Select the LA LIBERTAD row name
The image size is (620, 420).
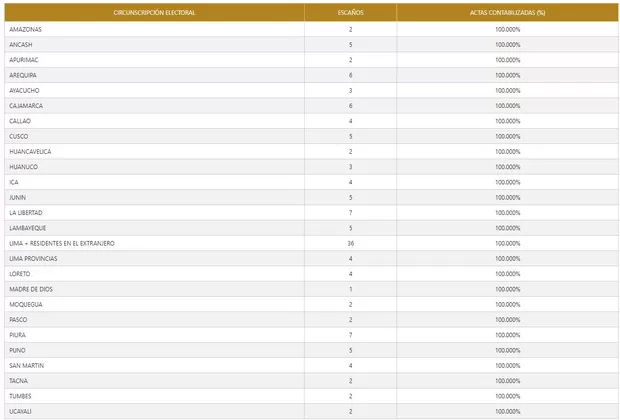pyautogui.click(x=26, y=213)
